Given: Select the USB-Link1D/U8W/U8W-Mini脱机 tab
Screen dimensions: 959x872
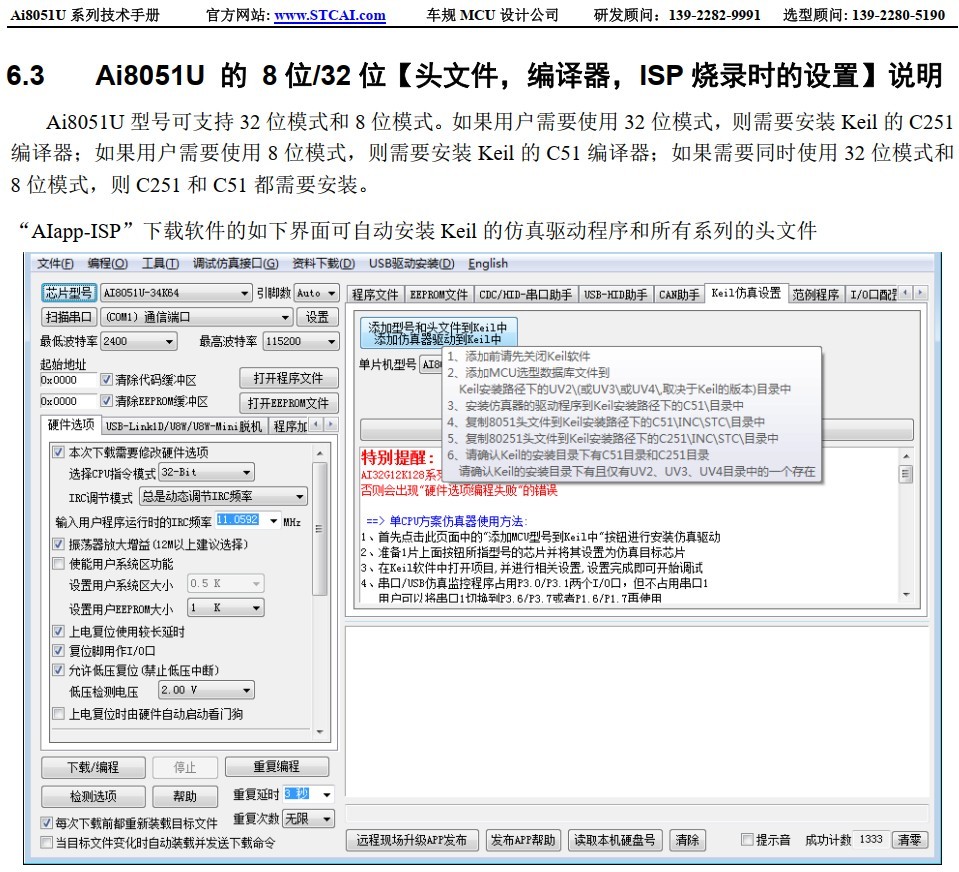Looking at the screenshot, I should 183,426.
